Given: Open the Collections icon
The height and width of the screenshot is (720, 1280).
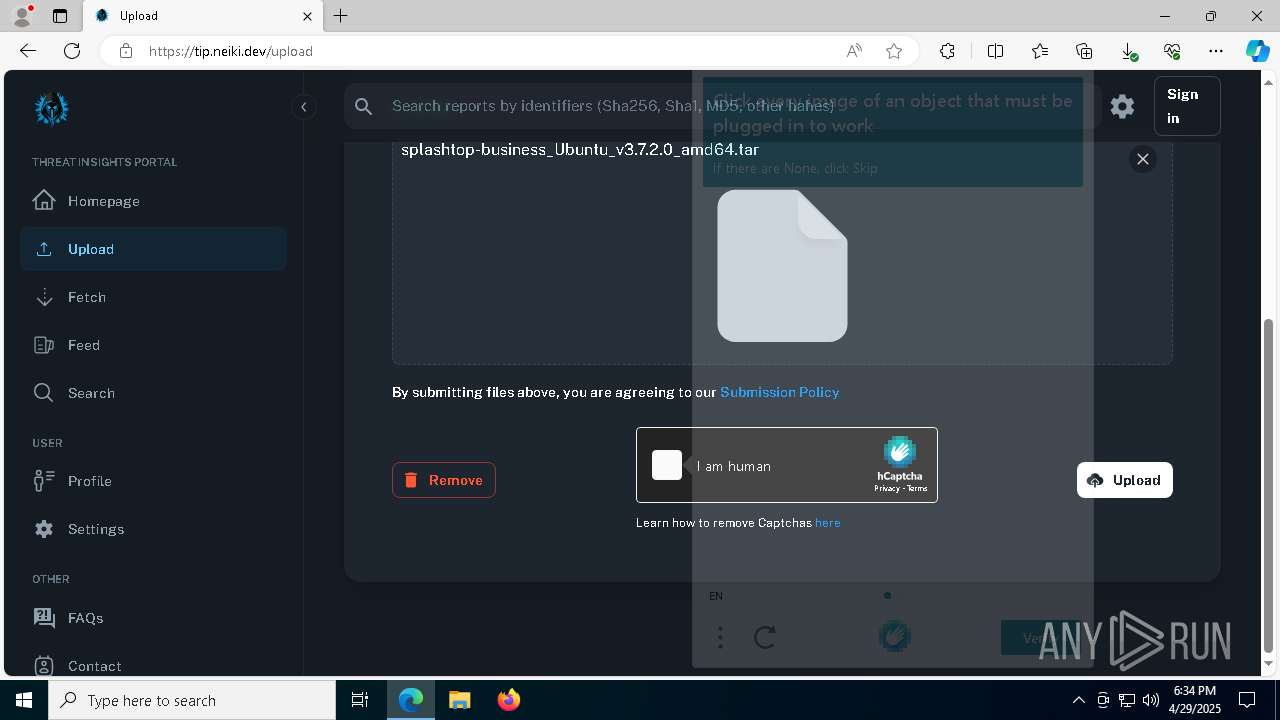Looking at the screenshot, I should [1084, 51].
